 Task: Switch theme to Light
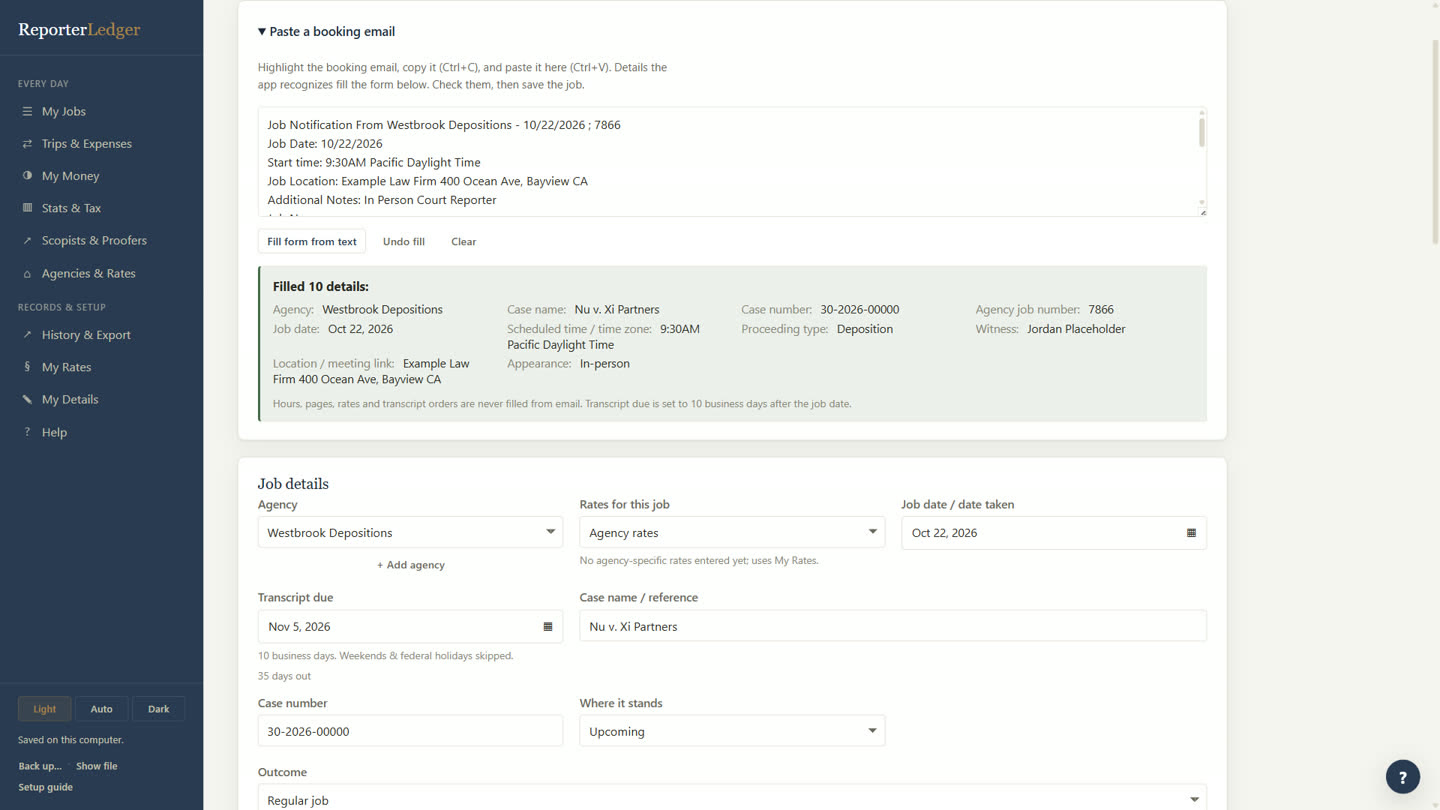point(45,709)
